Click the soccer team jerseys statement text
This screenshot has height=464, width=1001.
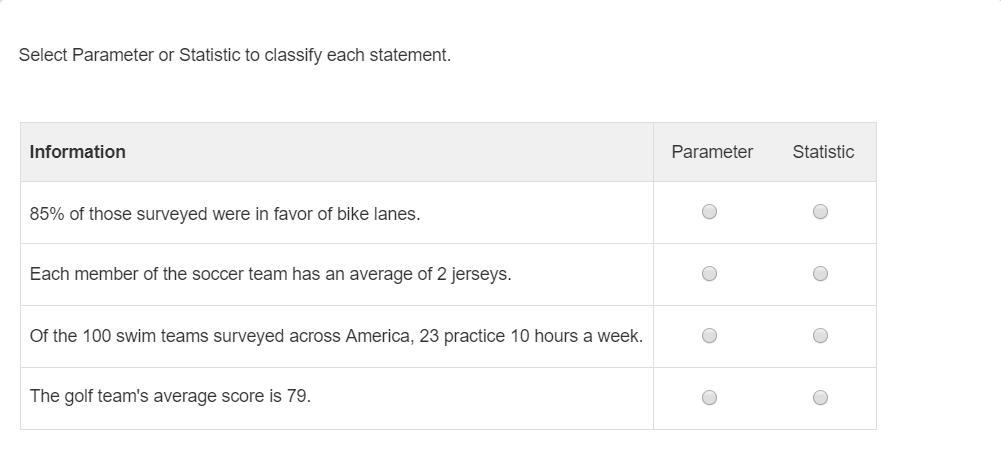click(270, 274)
